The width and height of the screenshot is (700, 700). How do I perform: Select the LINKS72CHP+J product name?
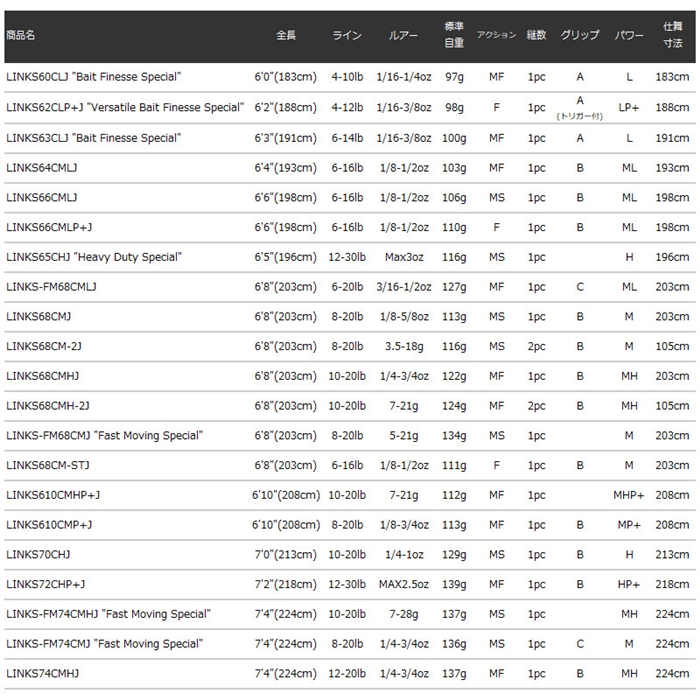point(46,584)
